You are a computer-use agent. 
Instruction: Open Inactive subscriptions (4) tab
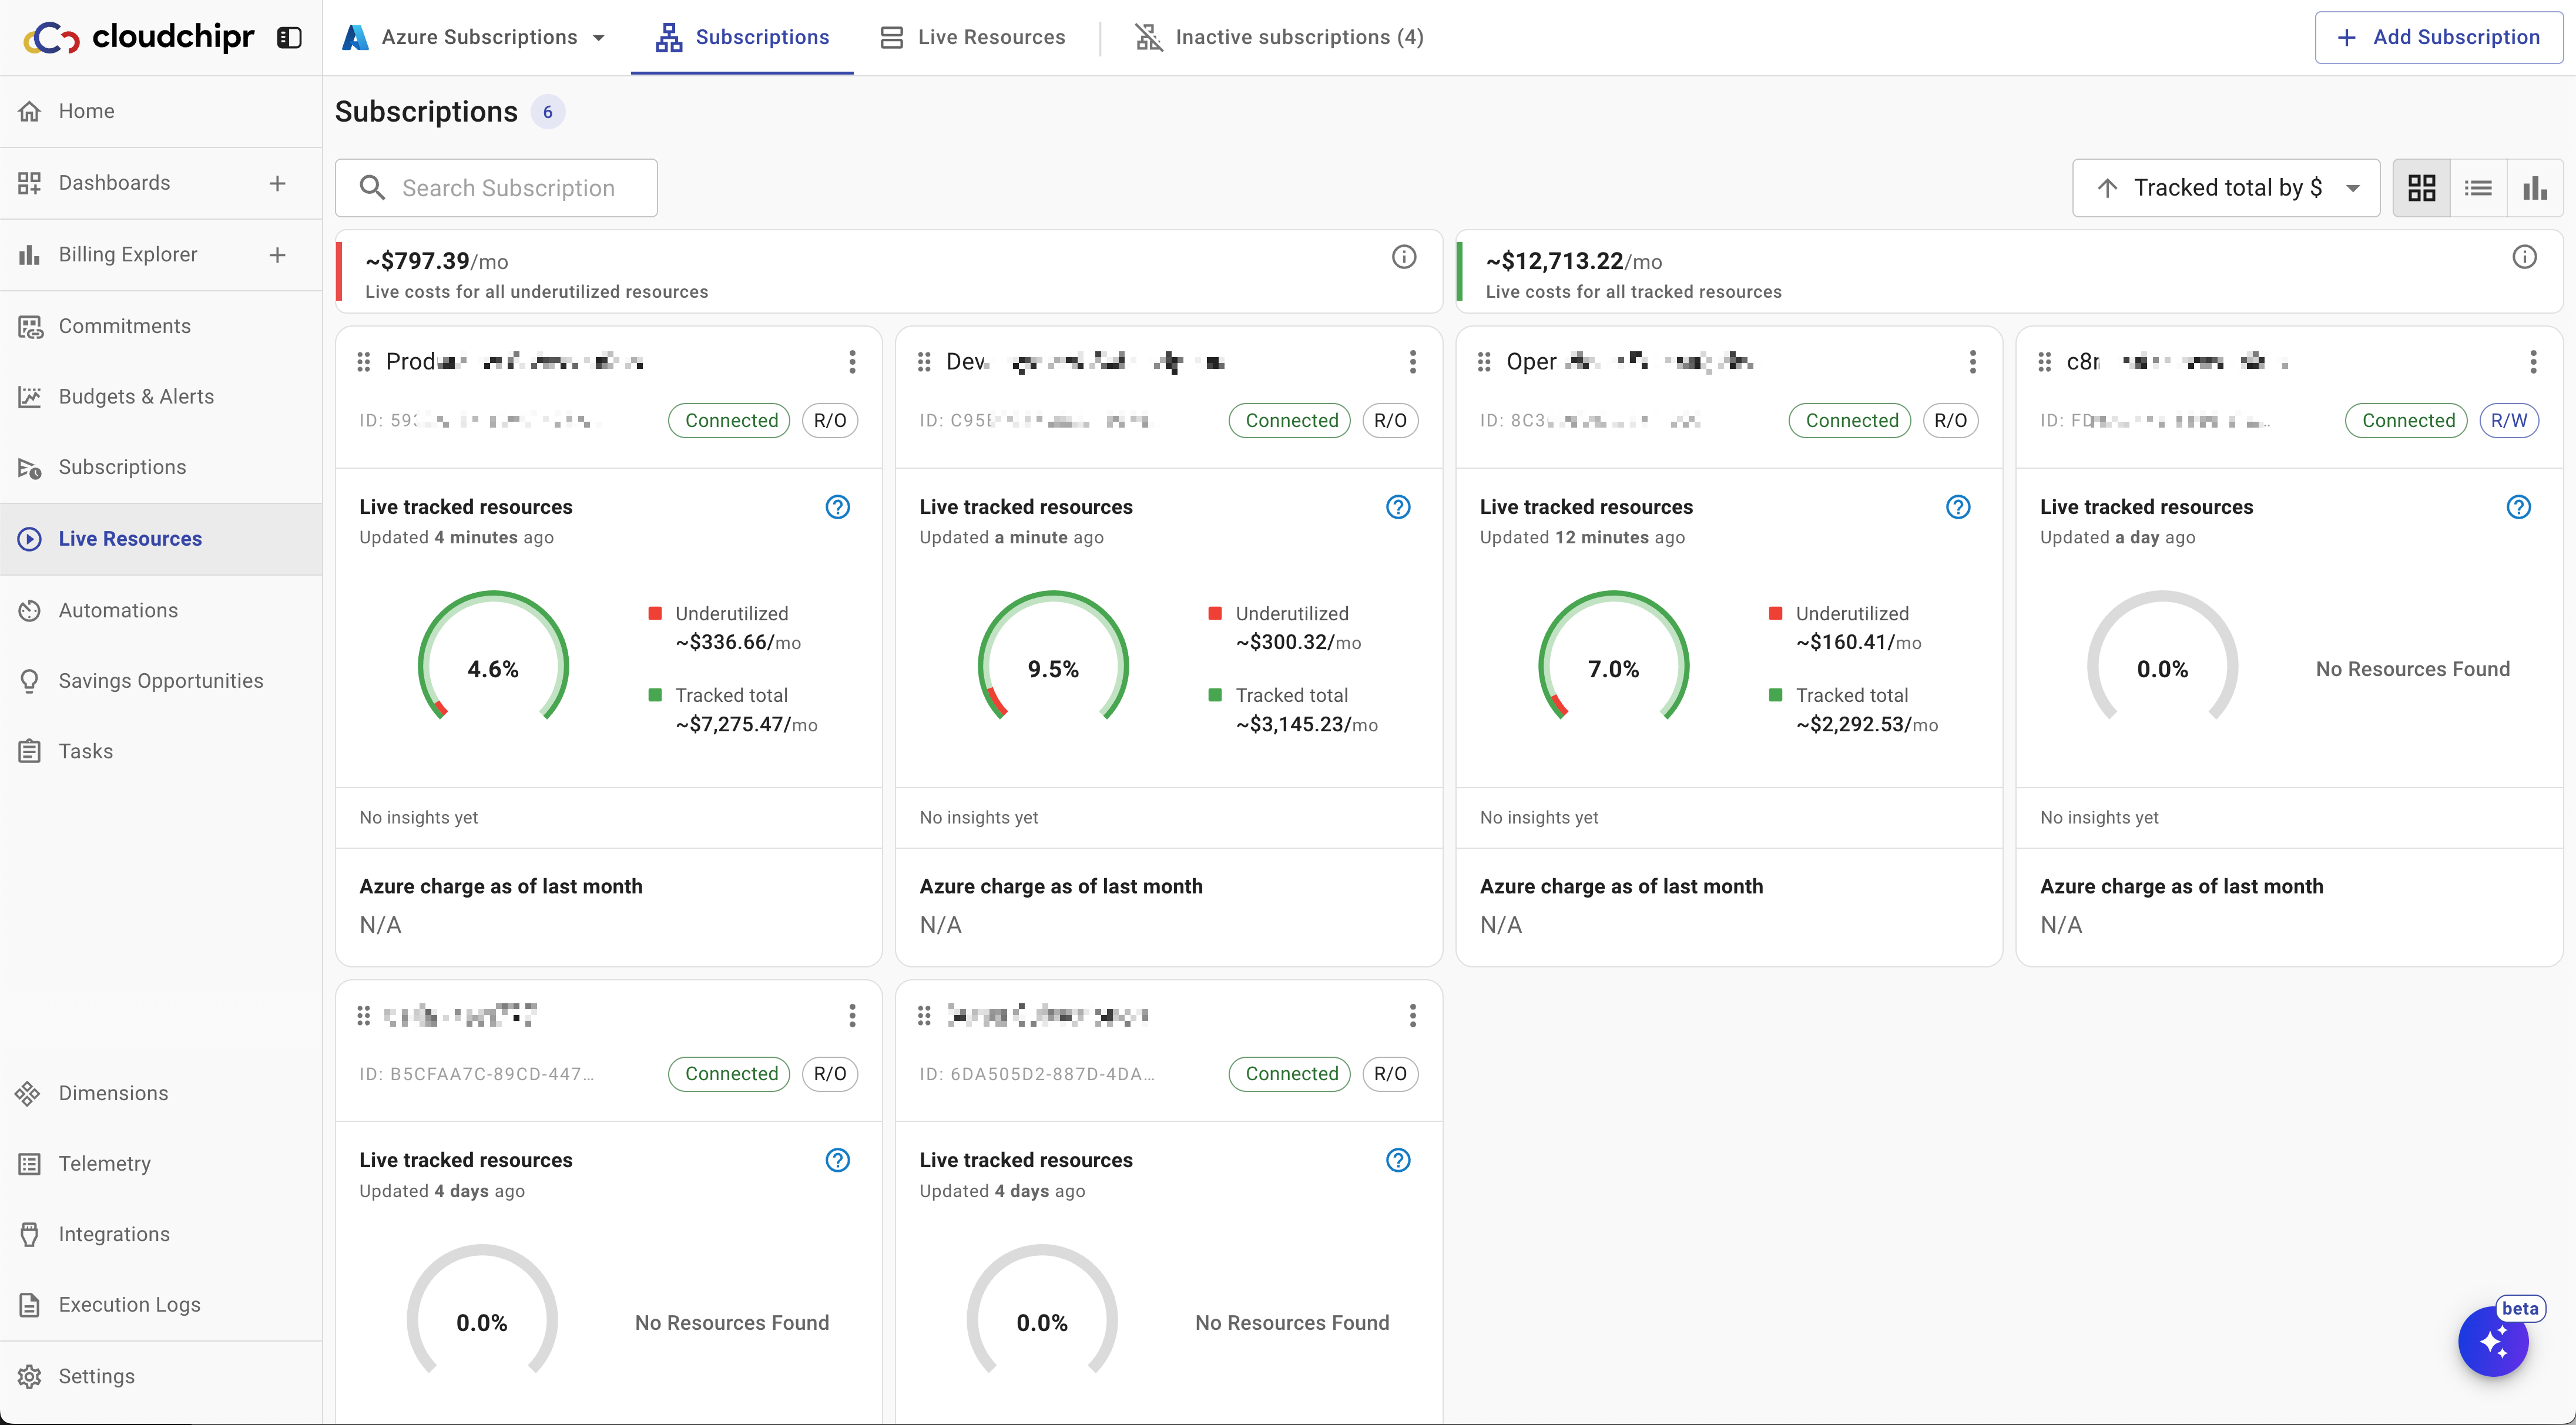(x=1279, y=38)
